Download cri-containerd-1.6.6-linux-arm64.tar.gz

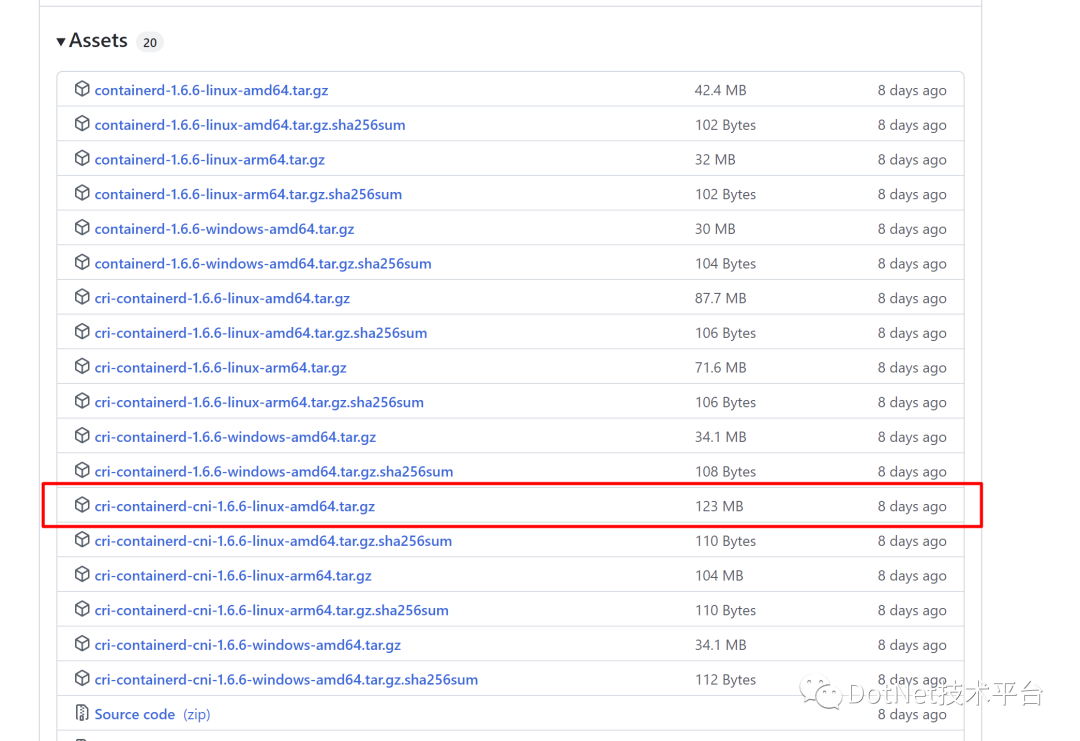pyautogui.click(x=220, y=368)
